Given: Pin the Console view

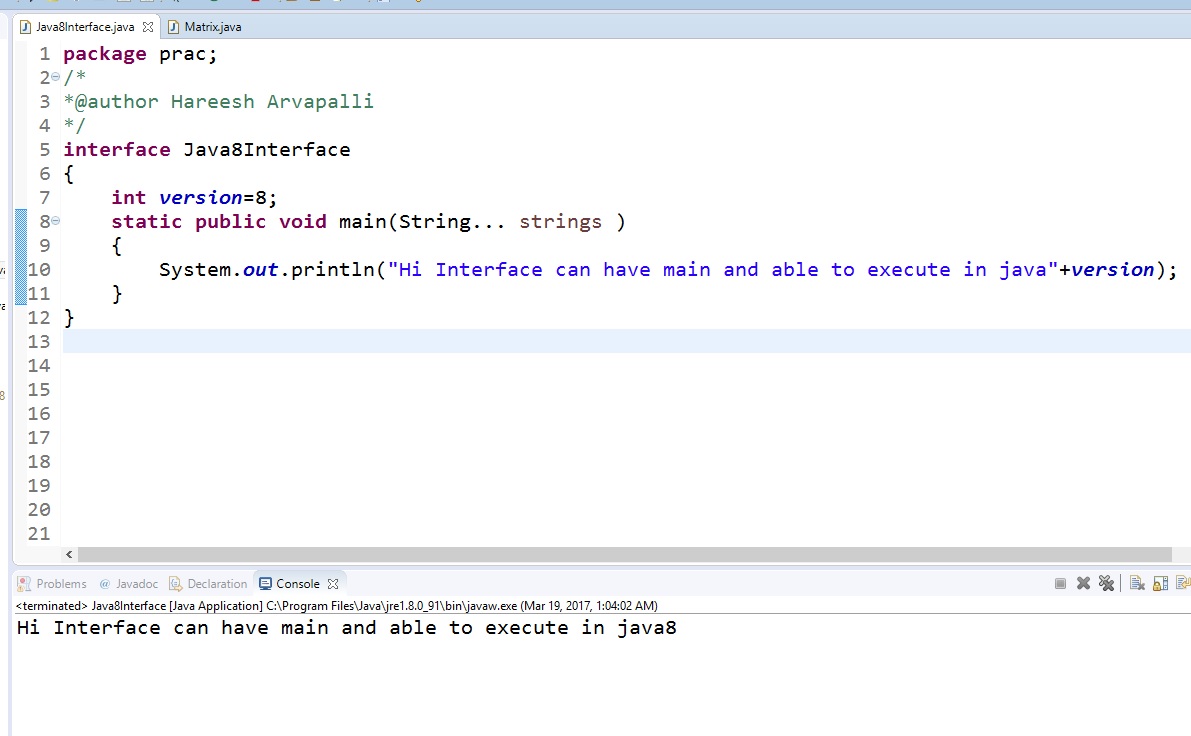Looking at the screenshot, I should (1184, 583).
